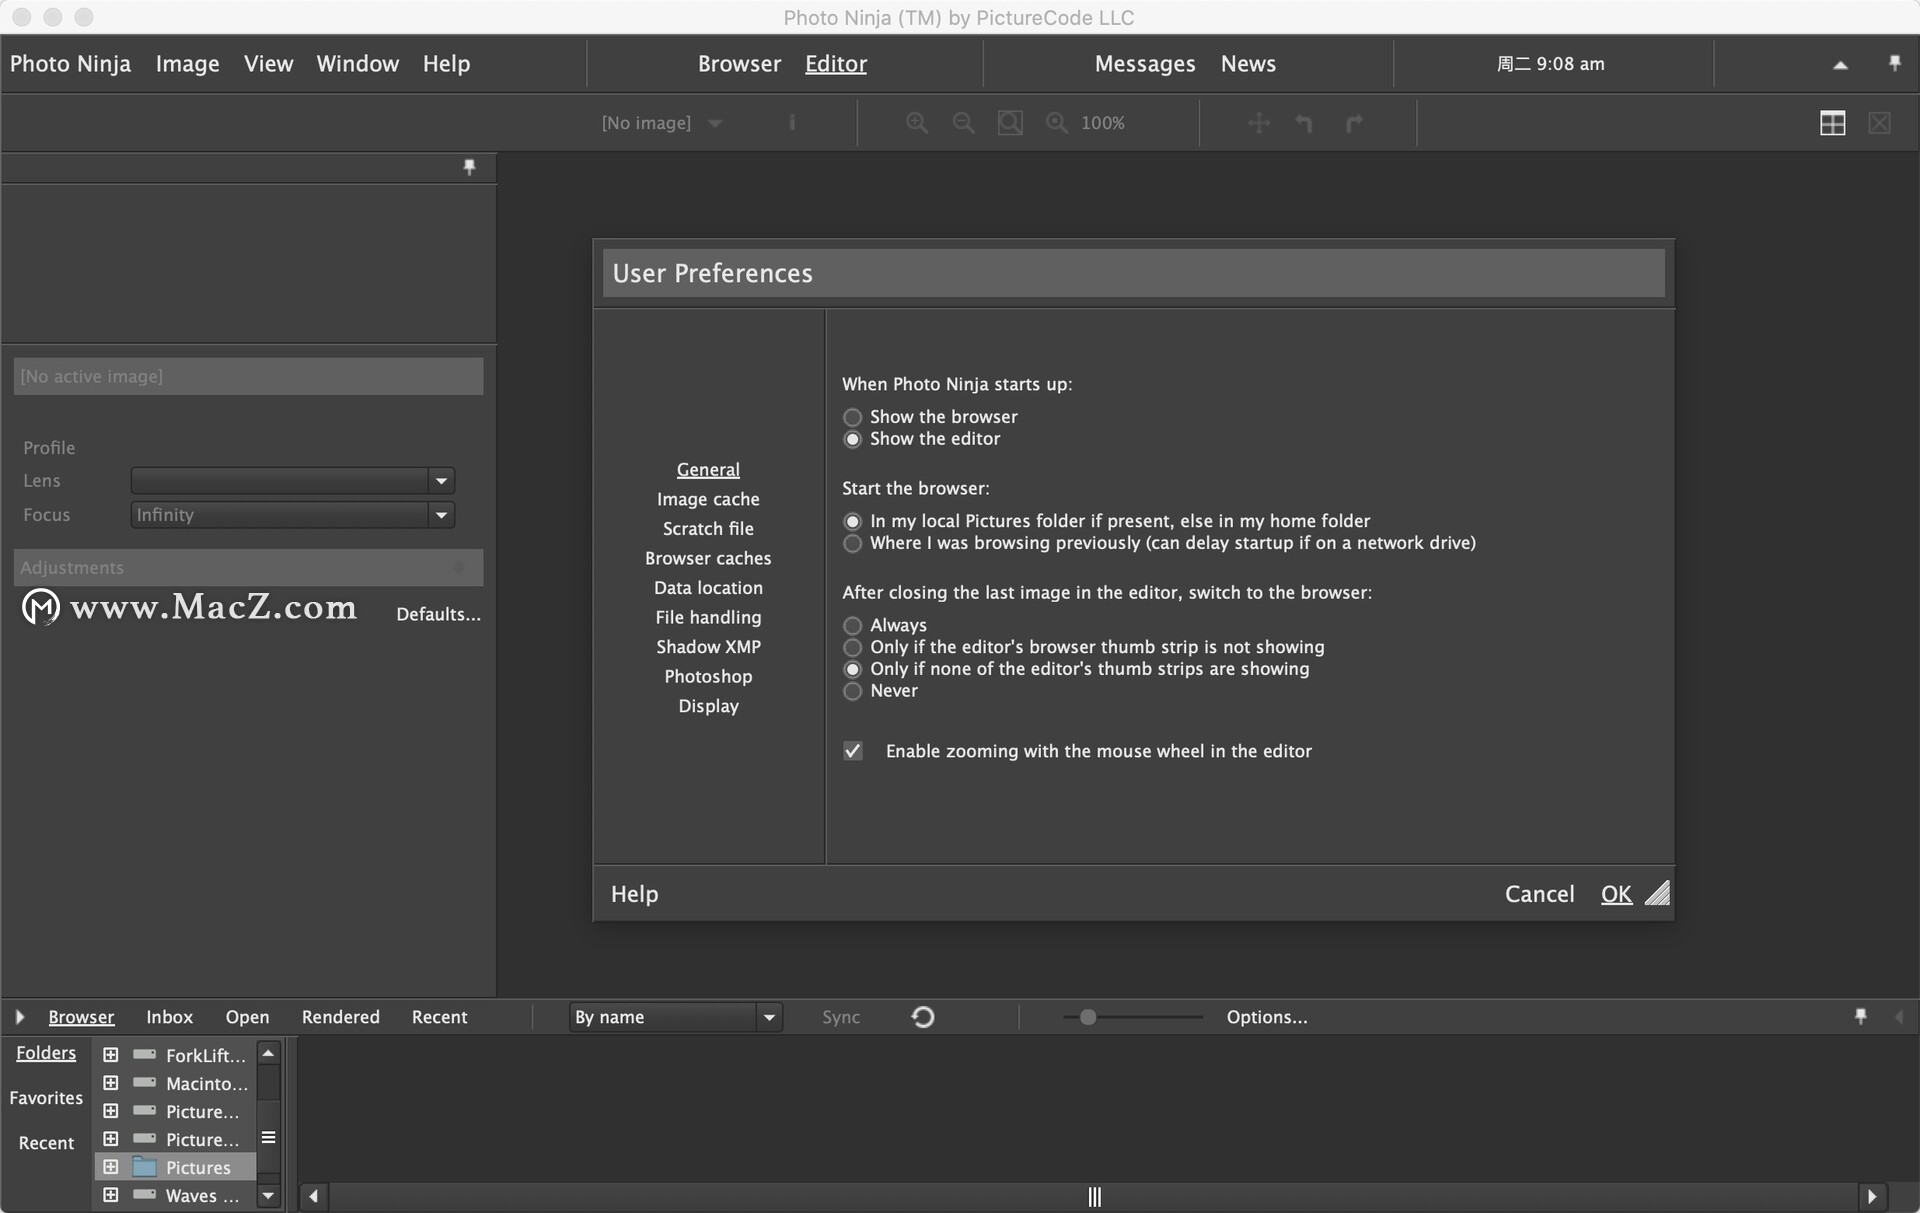The height and width of the screenshot is (1213, 1920).
Task: Toggle mouse wheel zooming checkbox
Action: (x=853, y=751)
